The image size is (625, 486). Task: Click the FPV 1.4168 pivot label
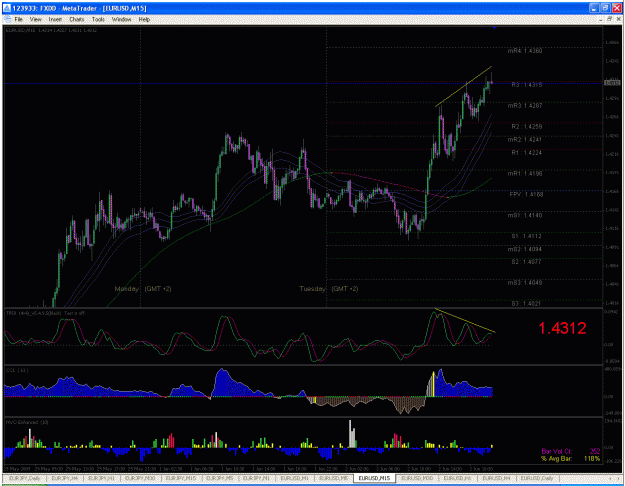(526, 195)
